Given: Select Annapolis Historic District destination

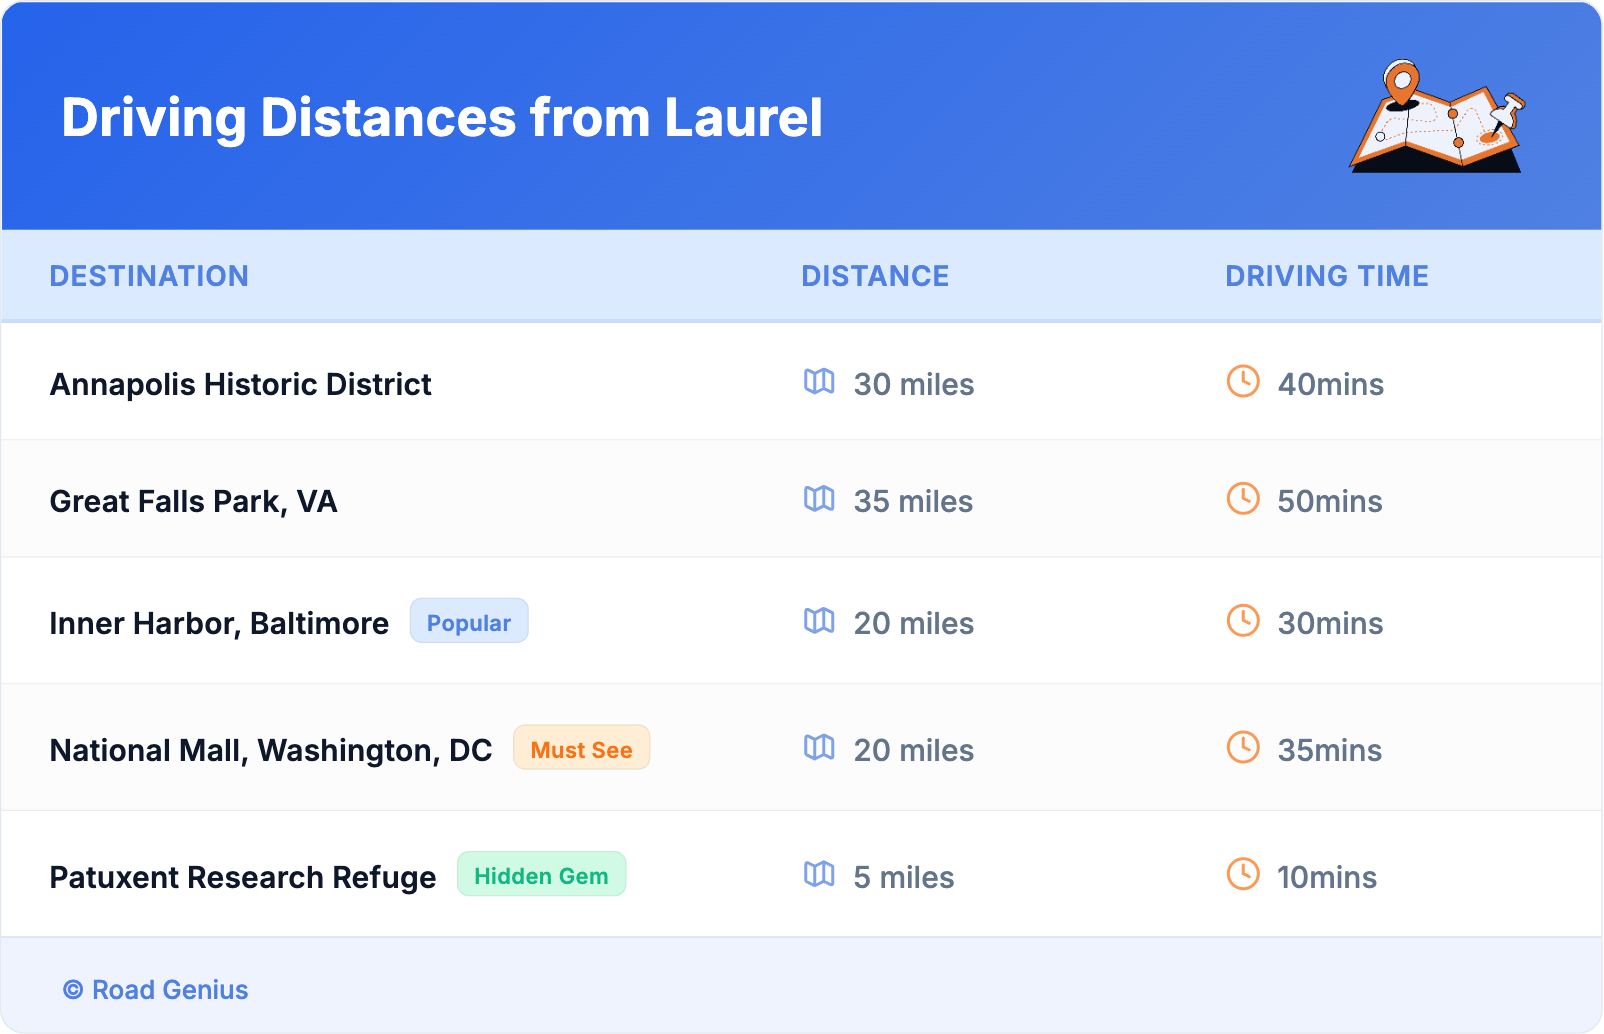Looking at the screenshot, I should tap(241, 385).
